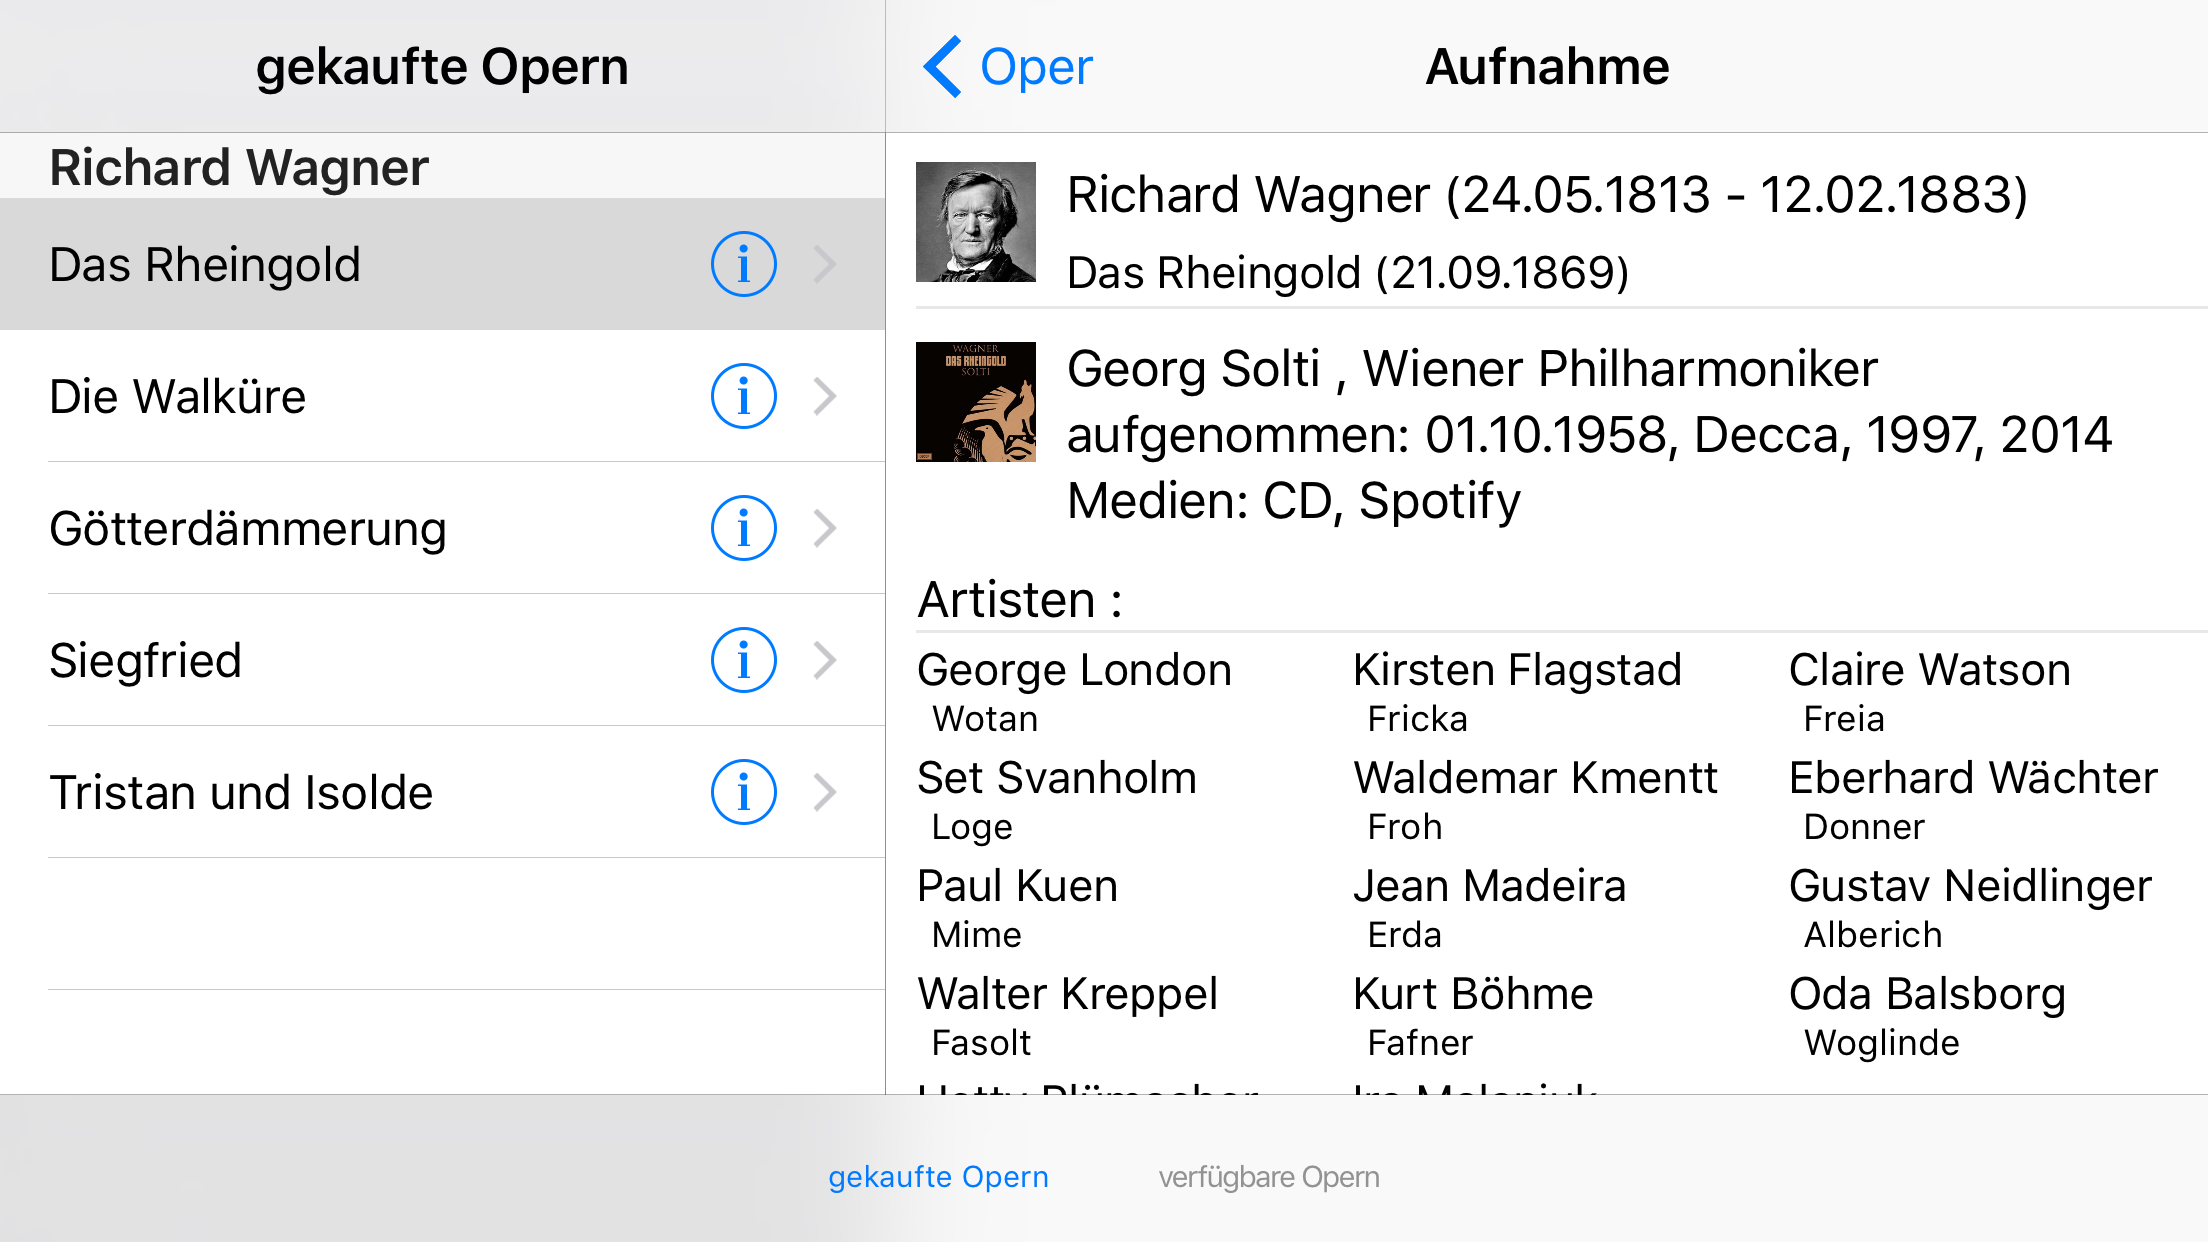Switch to verfügbare Opern tab

click(1268, 1177)
